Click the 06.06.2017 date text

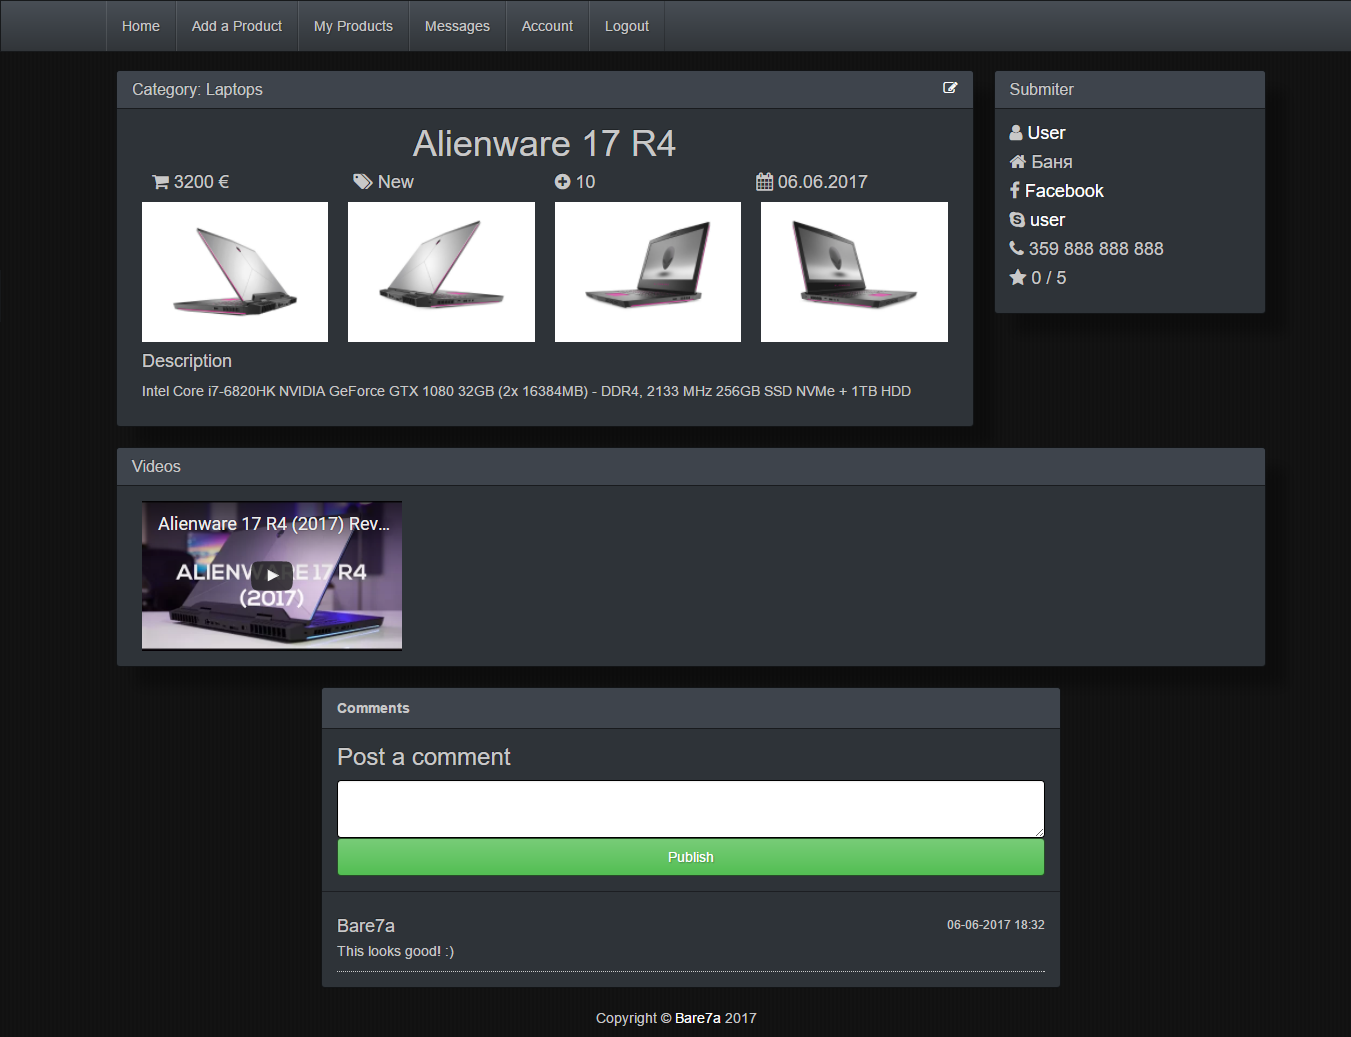click(x=823, y=182)
